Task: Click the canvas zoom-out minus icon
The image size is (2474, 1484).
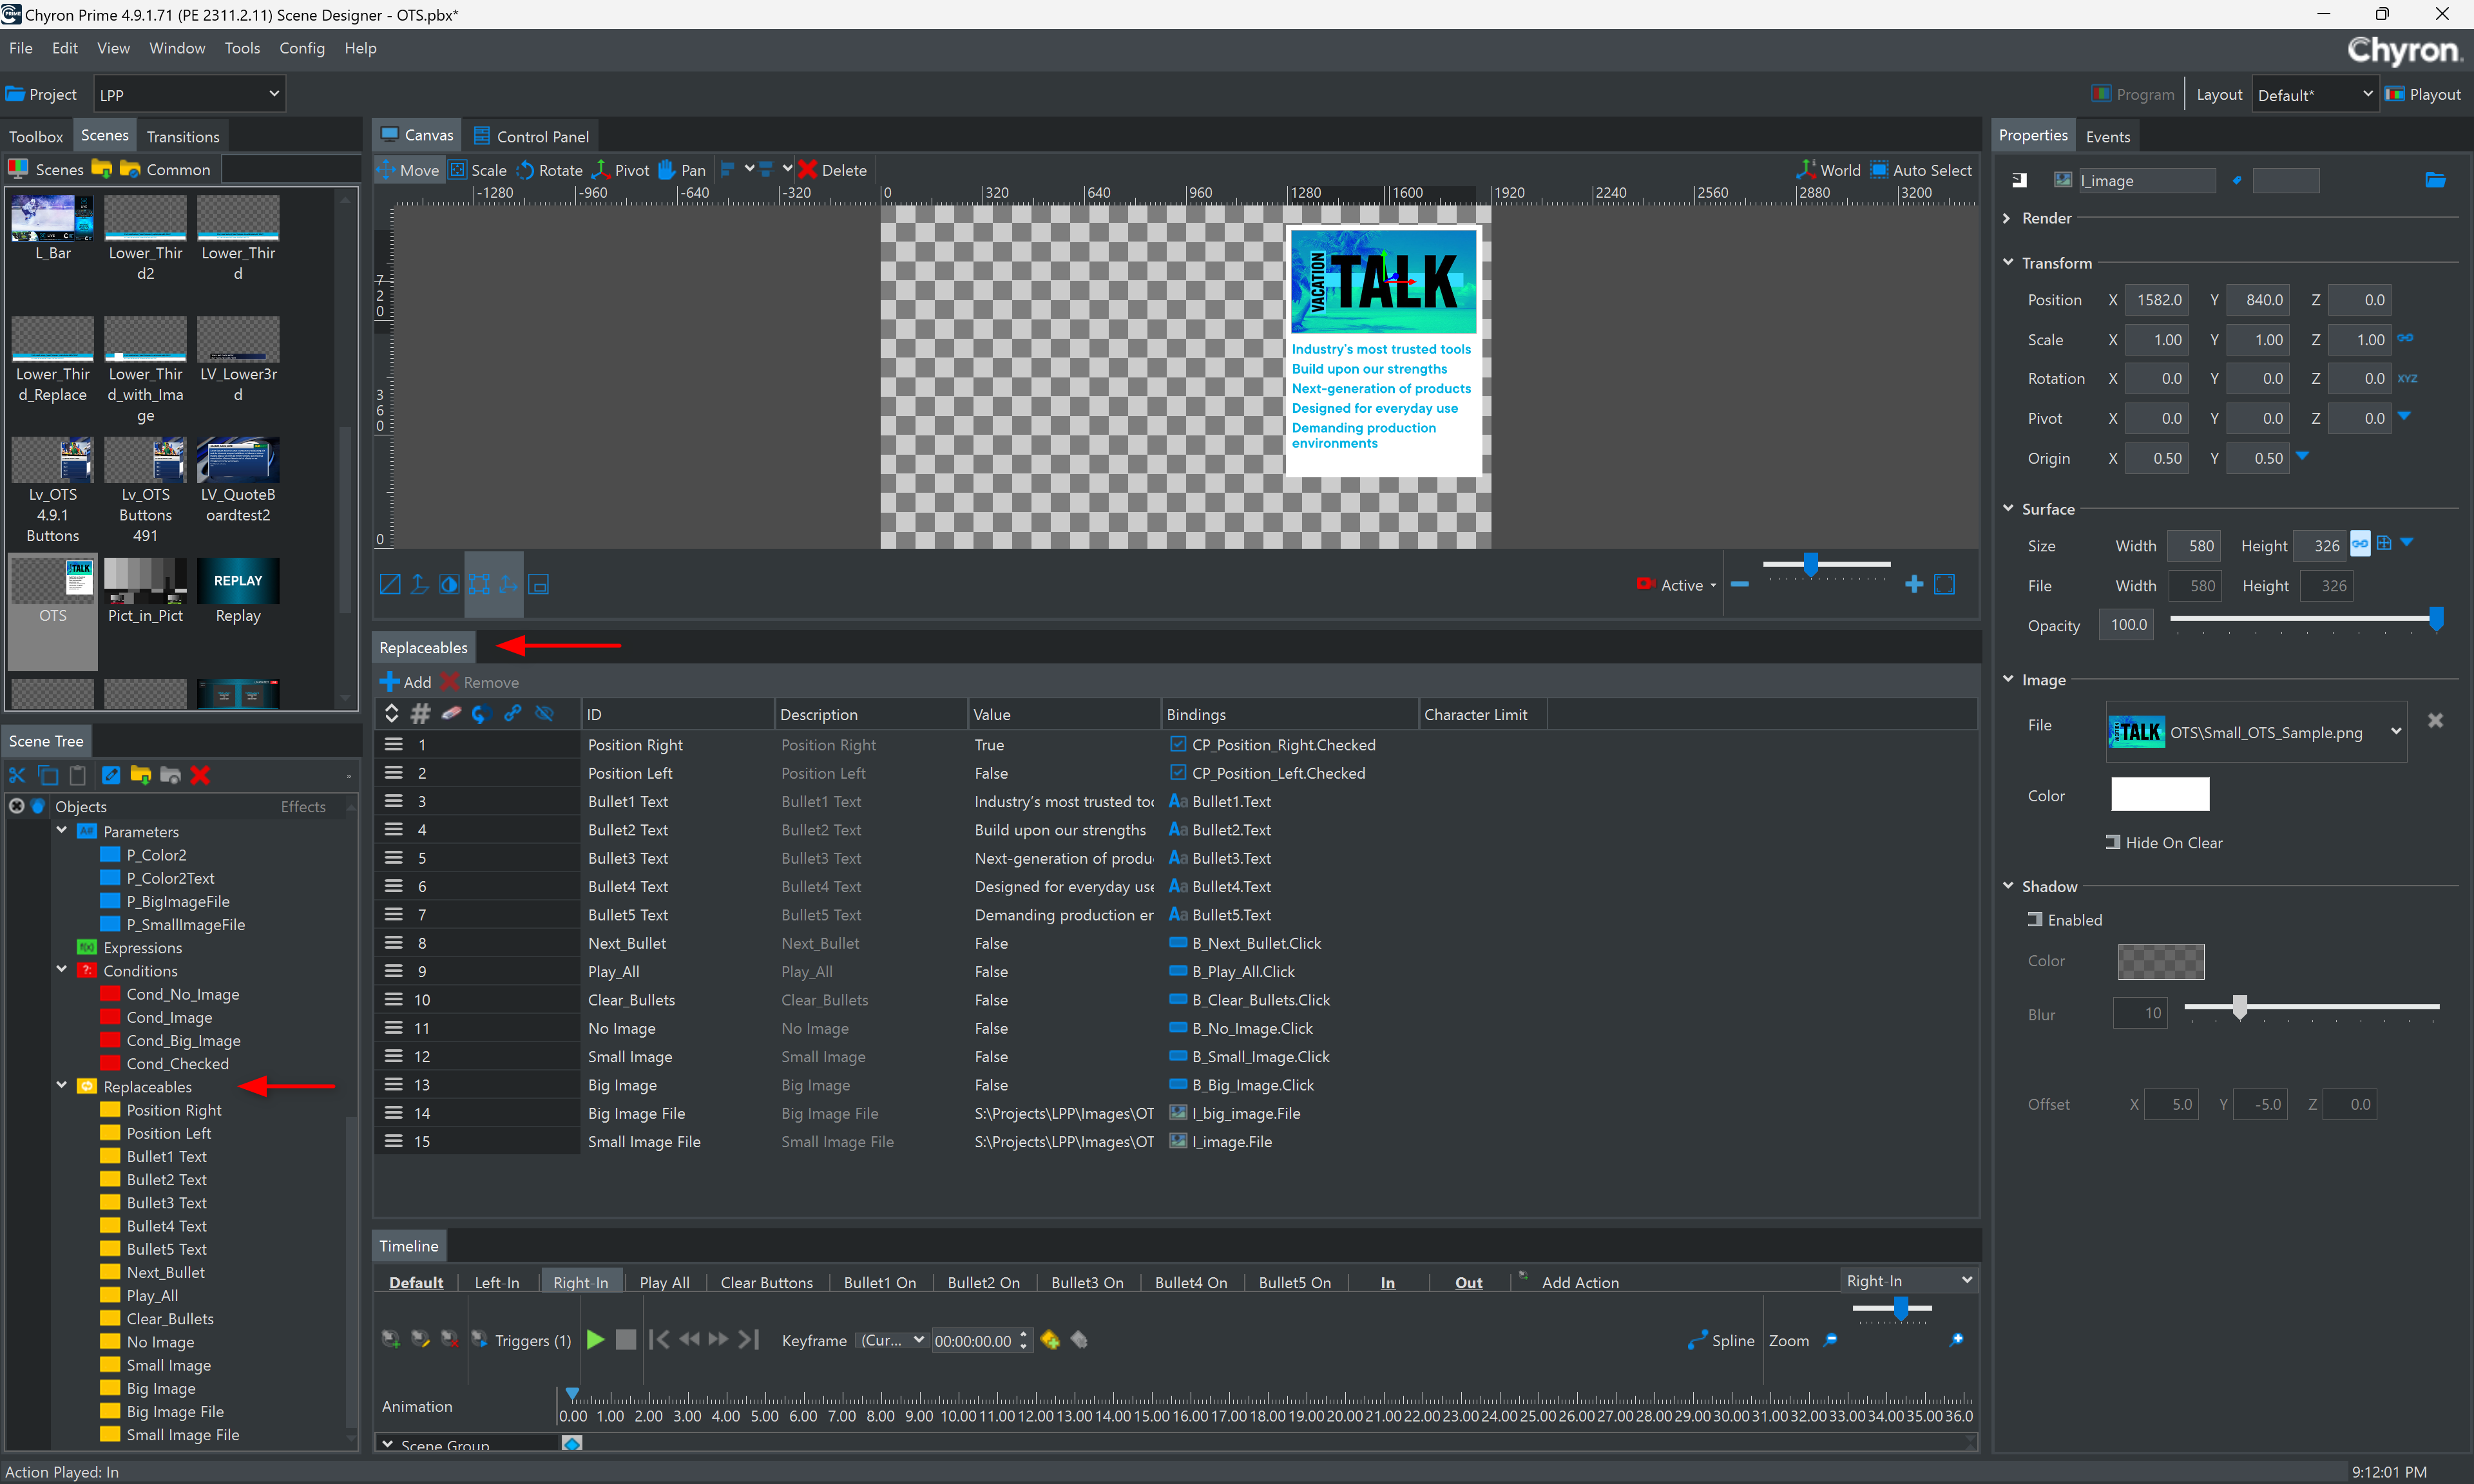Action: tap(1740, 585)
